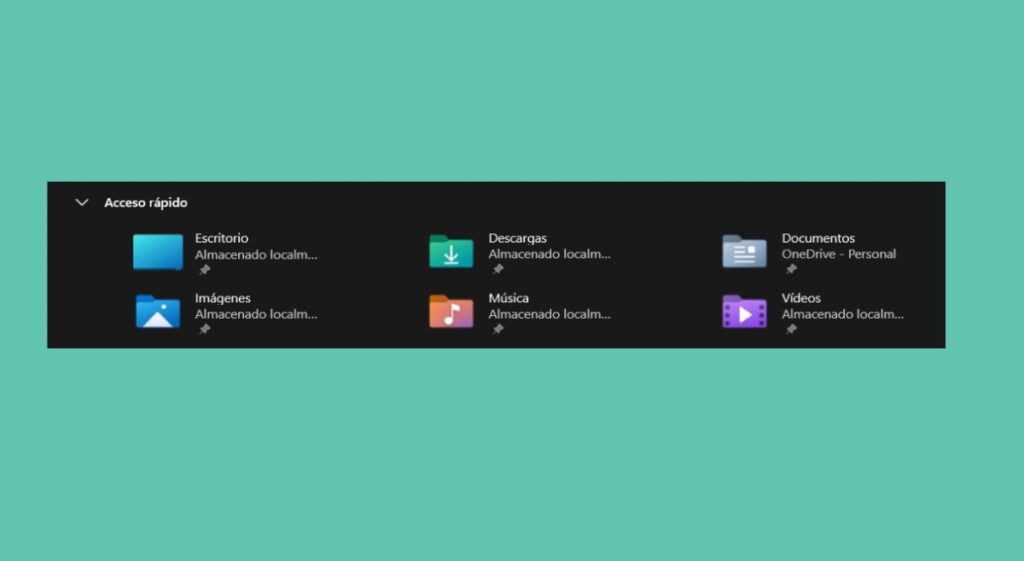Viewport: 1024px width, 561px height.
Task: Select the Descargas name label
Action: [x=517, y=238]
